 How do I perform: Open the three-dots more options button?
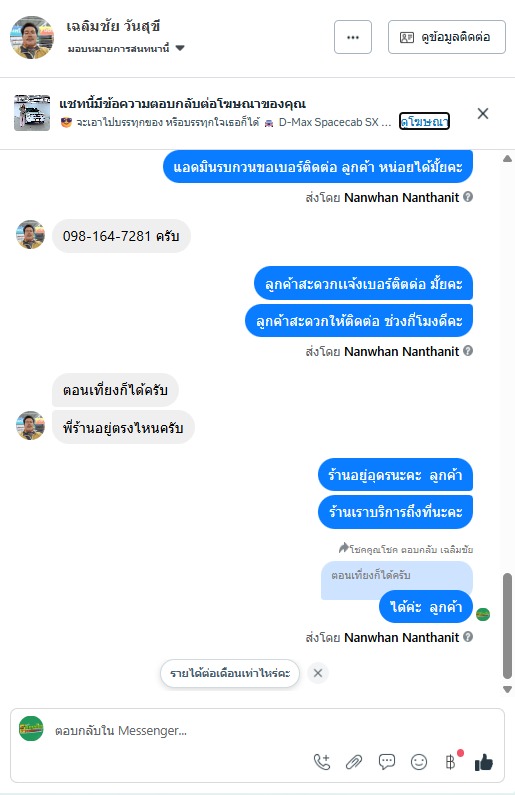point(353,37)
